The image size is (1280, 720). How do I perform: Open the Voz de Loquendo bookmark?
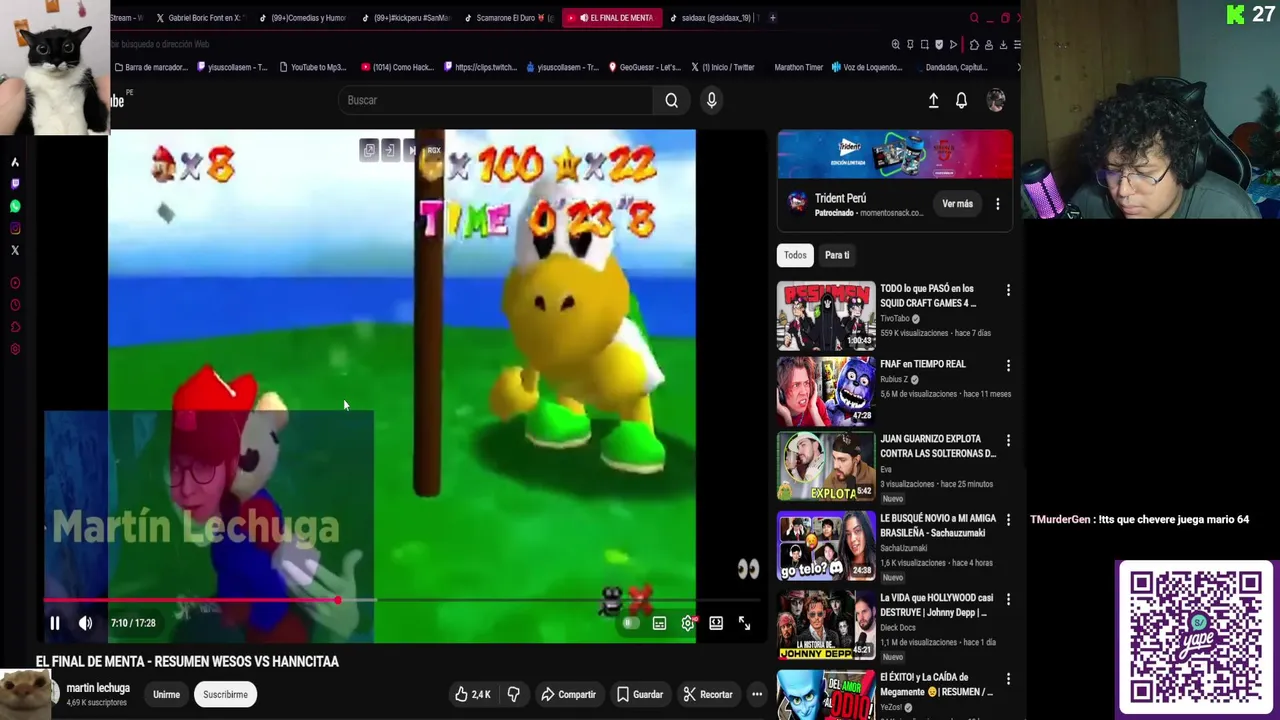click(866, 67)
